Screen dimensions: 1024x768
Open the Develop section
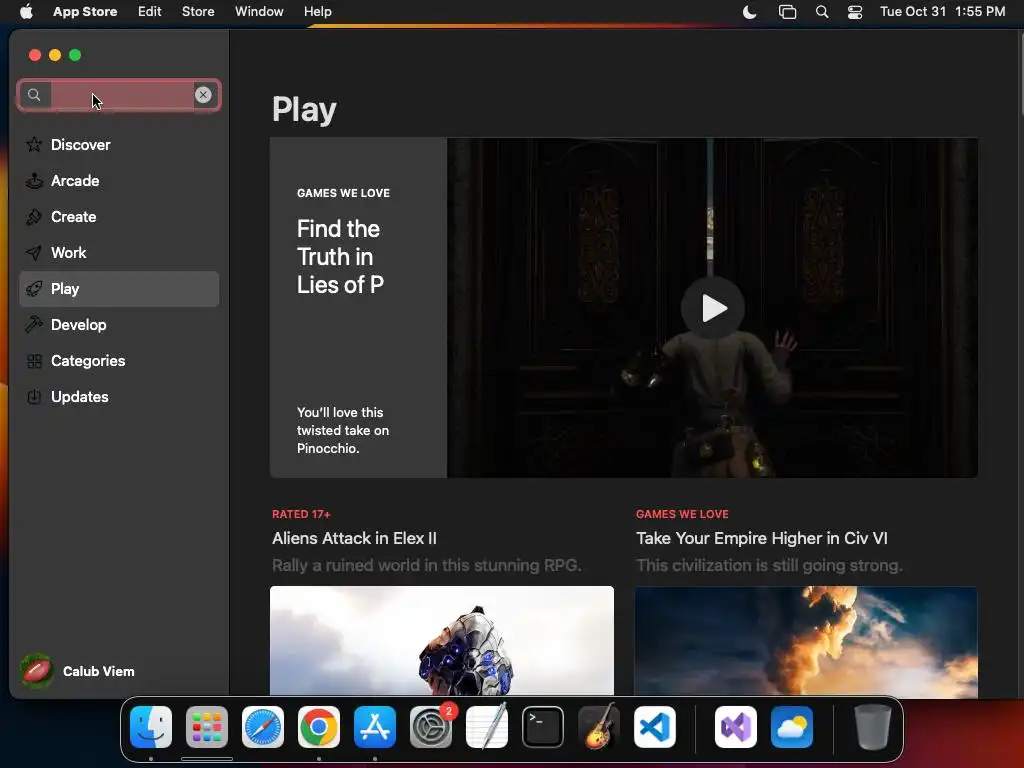click(119, 325)
